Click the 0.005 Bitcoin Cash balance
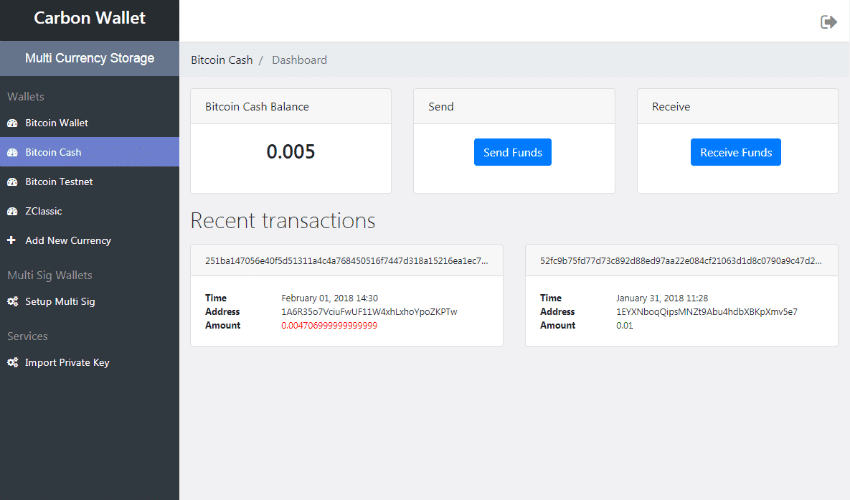This screenshot has height=500, width=850. pos(290,152)
